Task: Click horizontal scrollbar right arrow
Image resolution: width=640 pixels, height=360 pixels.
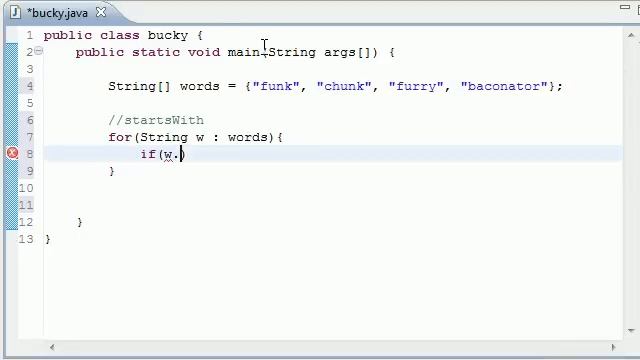Action: (613, 347)
